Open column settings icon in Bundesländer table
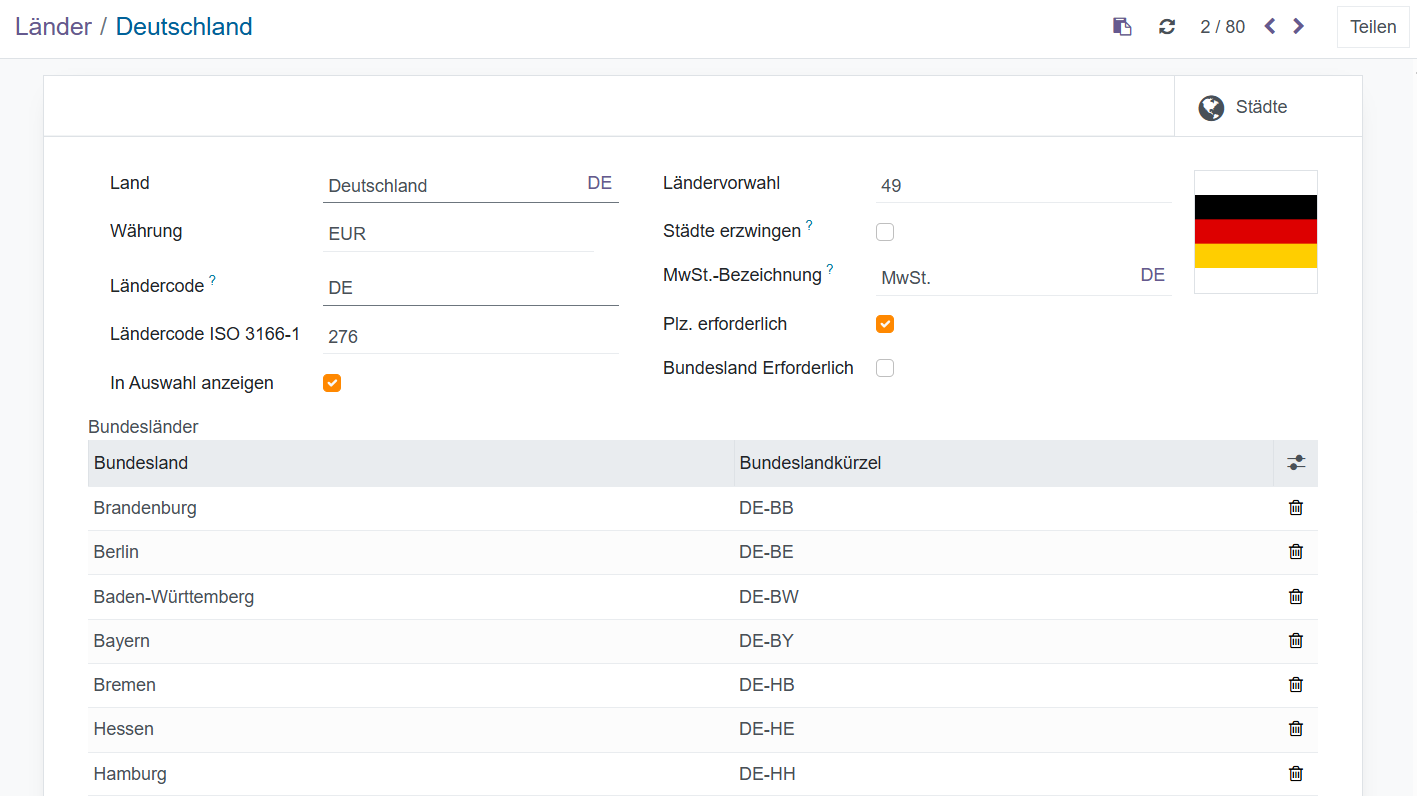1417x796 pixels. tap(1296, 463)
